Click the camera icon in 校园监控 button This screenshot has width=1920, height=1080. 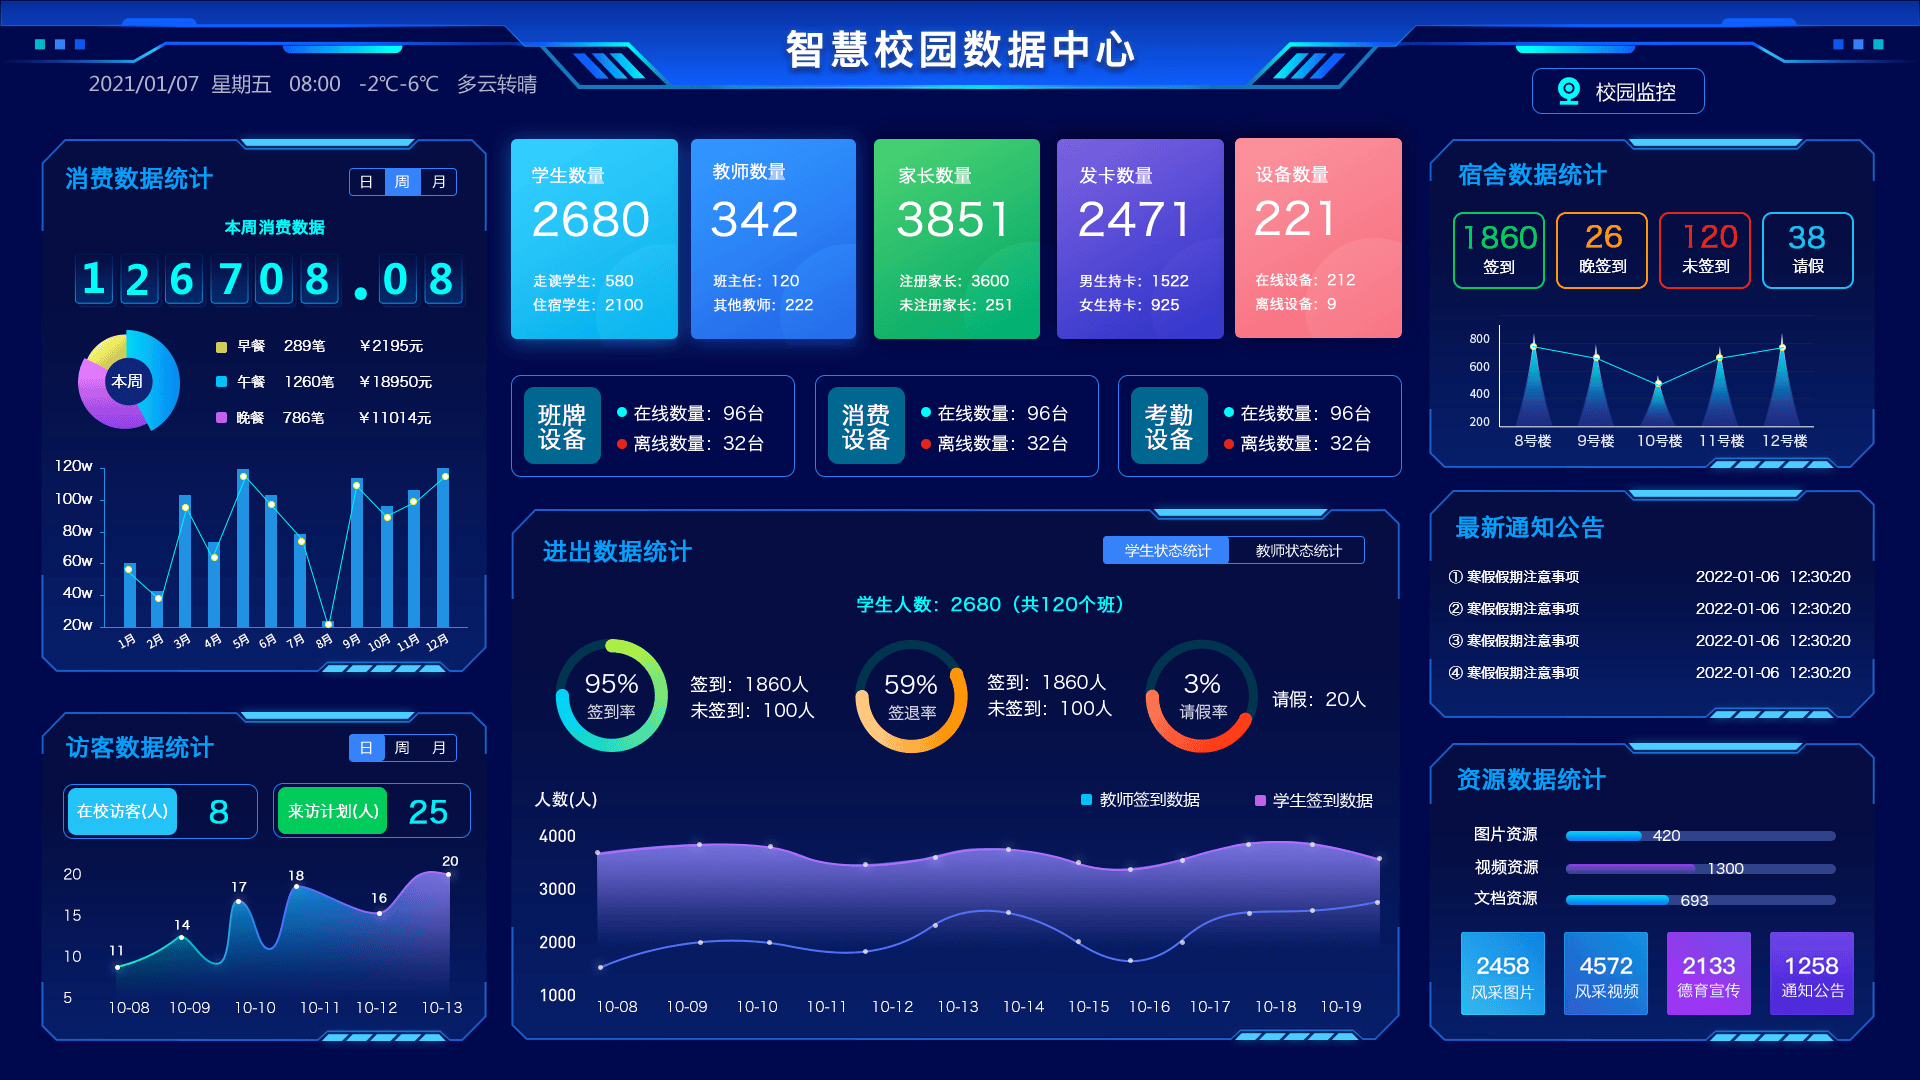(x=1568, y=91)
